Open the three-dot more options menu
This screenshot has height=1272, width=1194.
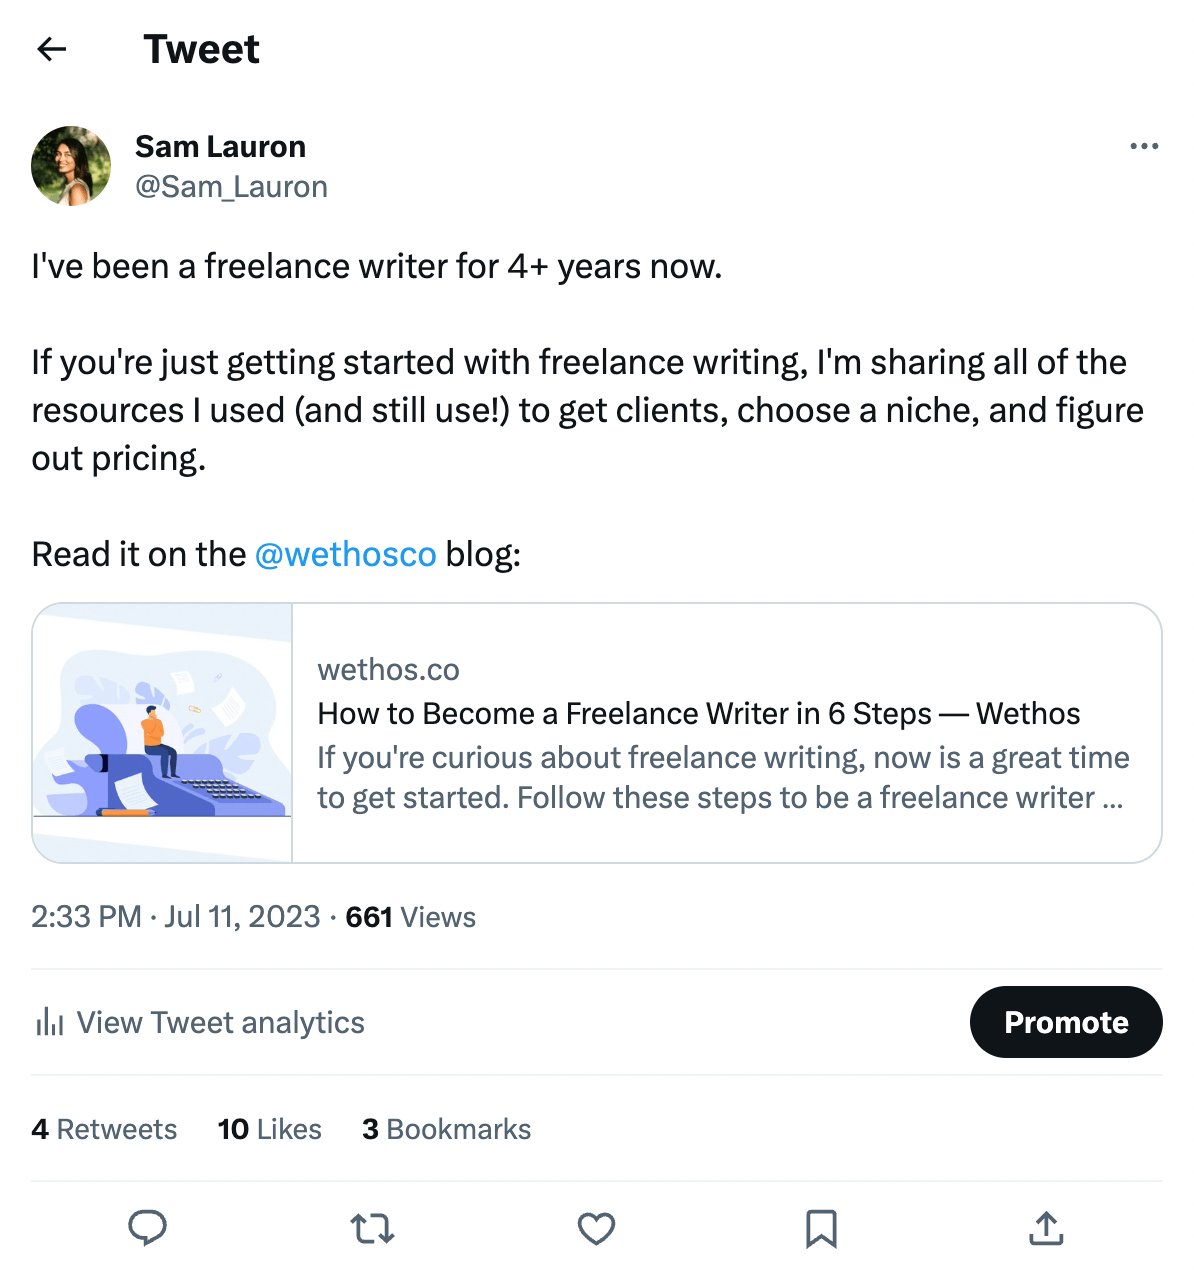(1143, 146)
